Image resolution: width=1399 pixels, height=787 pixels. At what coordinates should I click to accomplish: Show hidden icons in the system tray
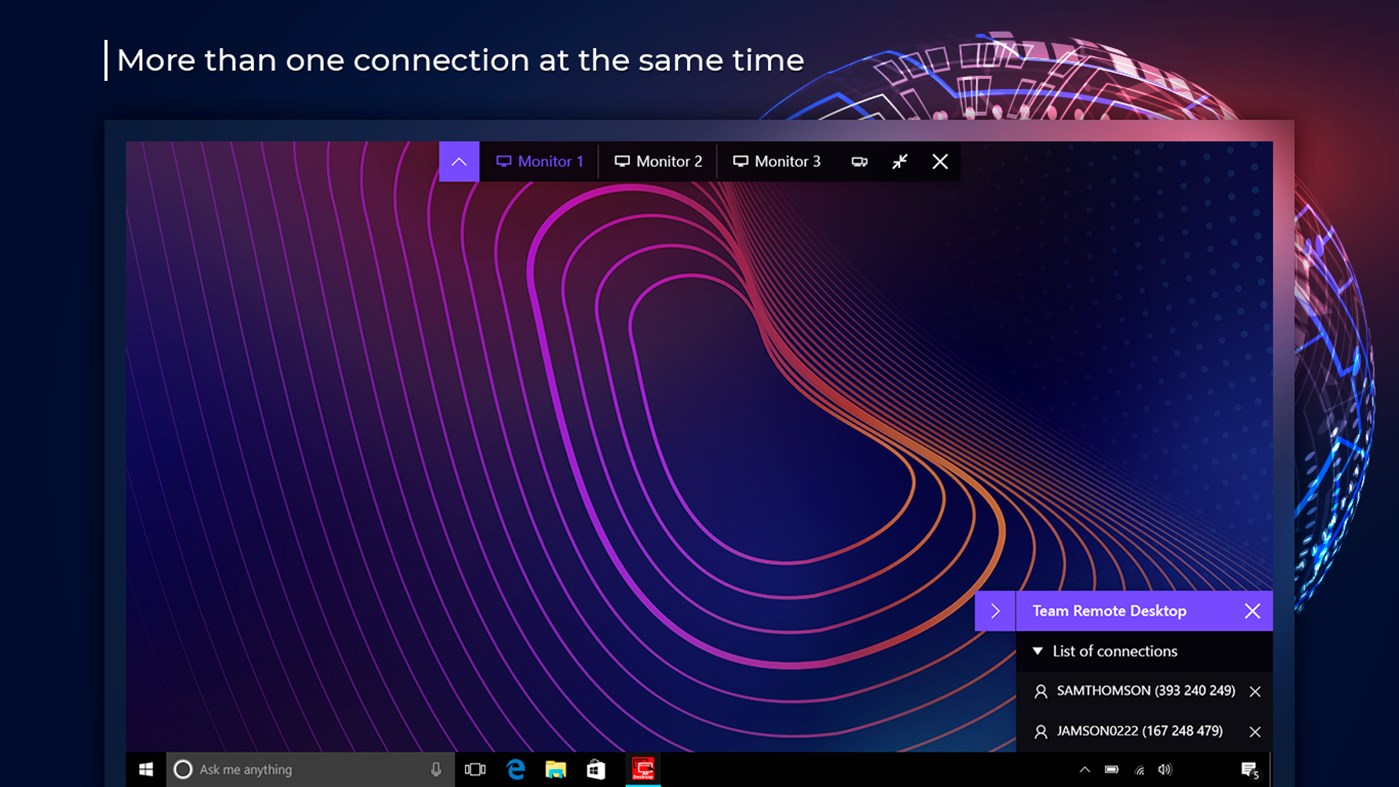pos(1084,769)
